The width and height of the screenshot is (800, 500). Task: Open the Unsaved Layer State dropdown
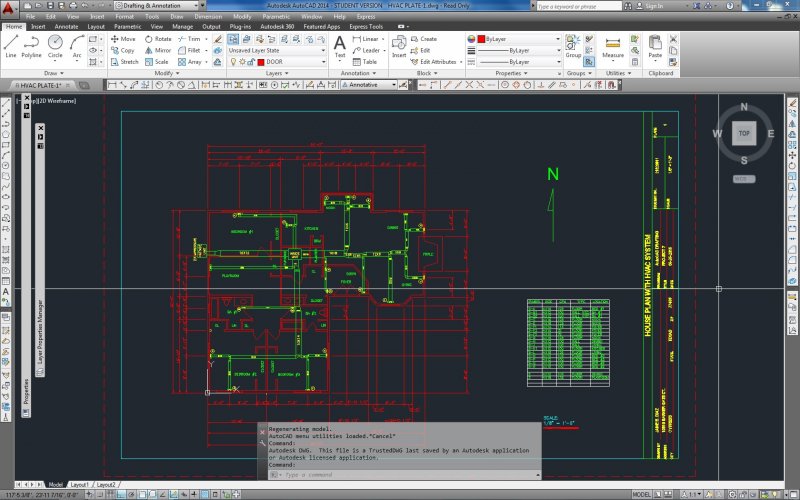275,50
